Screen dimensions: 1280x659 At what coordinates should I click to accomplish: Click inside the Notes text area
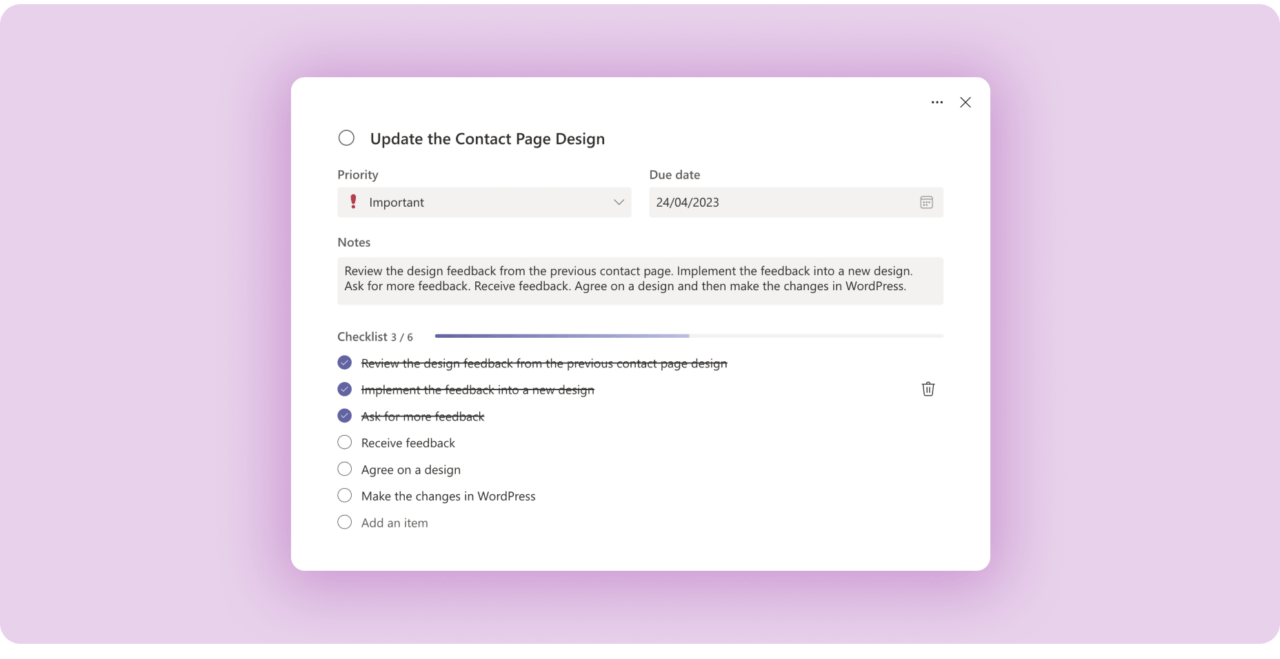(x=640, y=281)
